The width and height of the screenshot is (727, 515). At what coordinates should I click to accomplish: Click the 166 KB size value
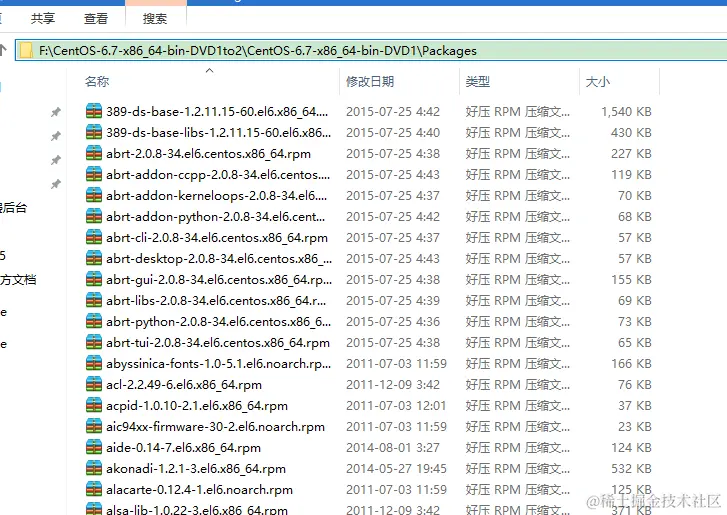(631, 363)
